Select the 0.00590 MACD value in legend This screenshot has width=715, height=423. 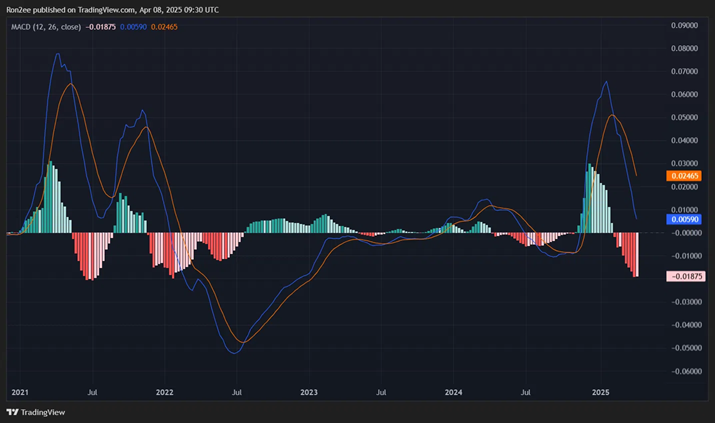click(134, 25)
